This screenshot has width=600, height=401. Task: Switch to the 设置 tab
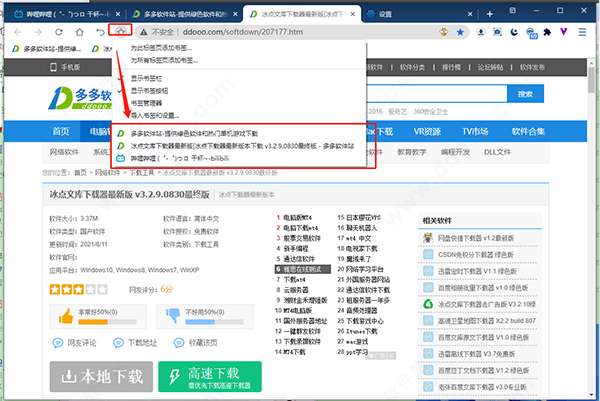click(x=417, y=14)
